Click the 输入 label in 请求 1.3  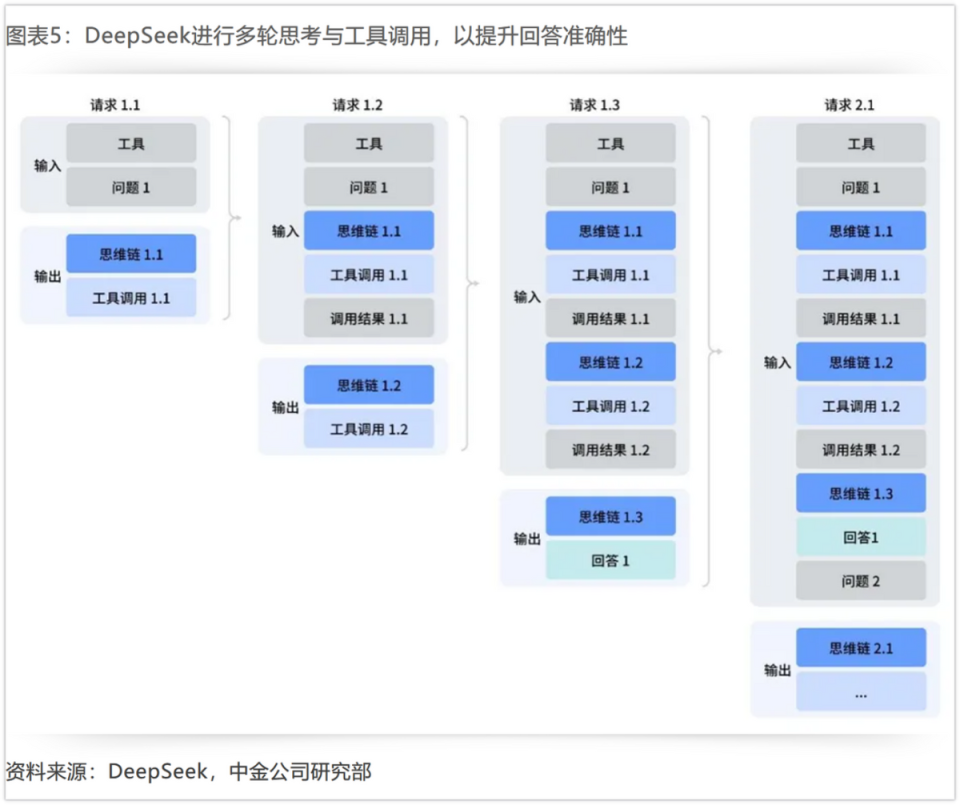(527, 298)
